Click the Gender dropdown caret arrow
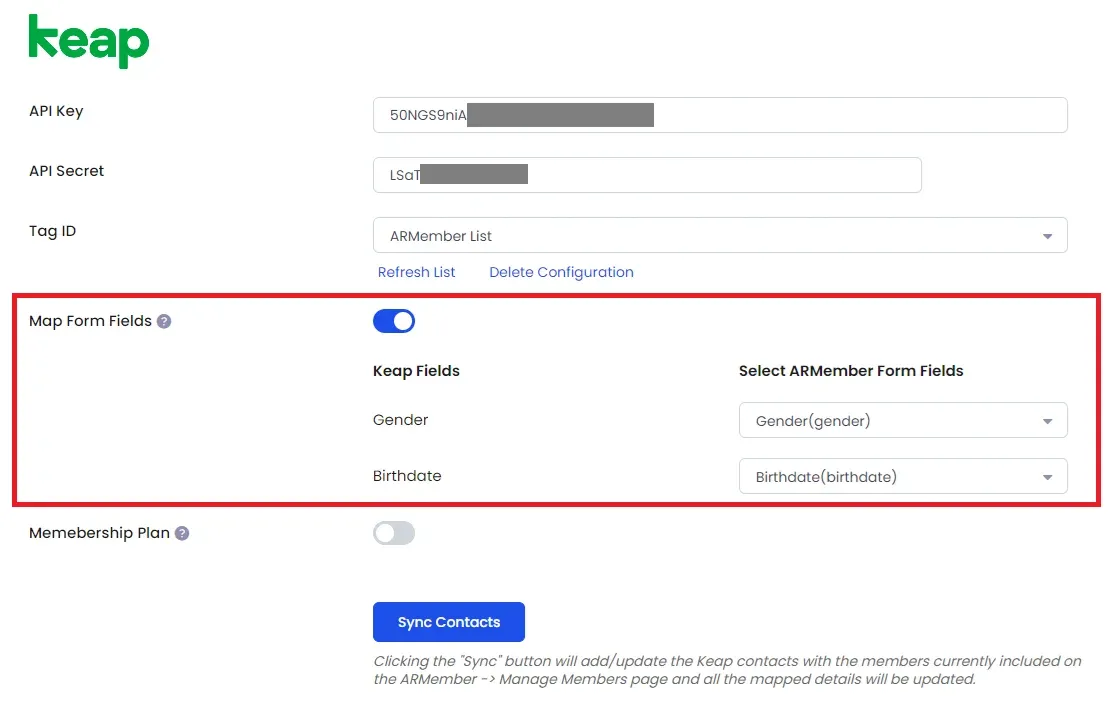This screenshot has height=709, width=1117. point(1046,422)
